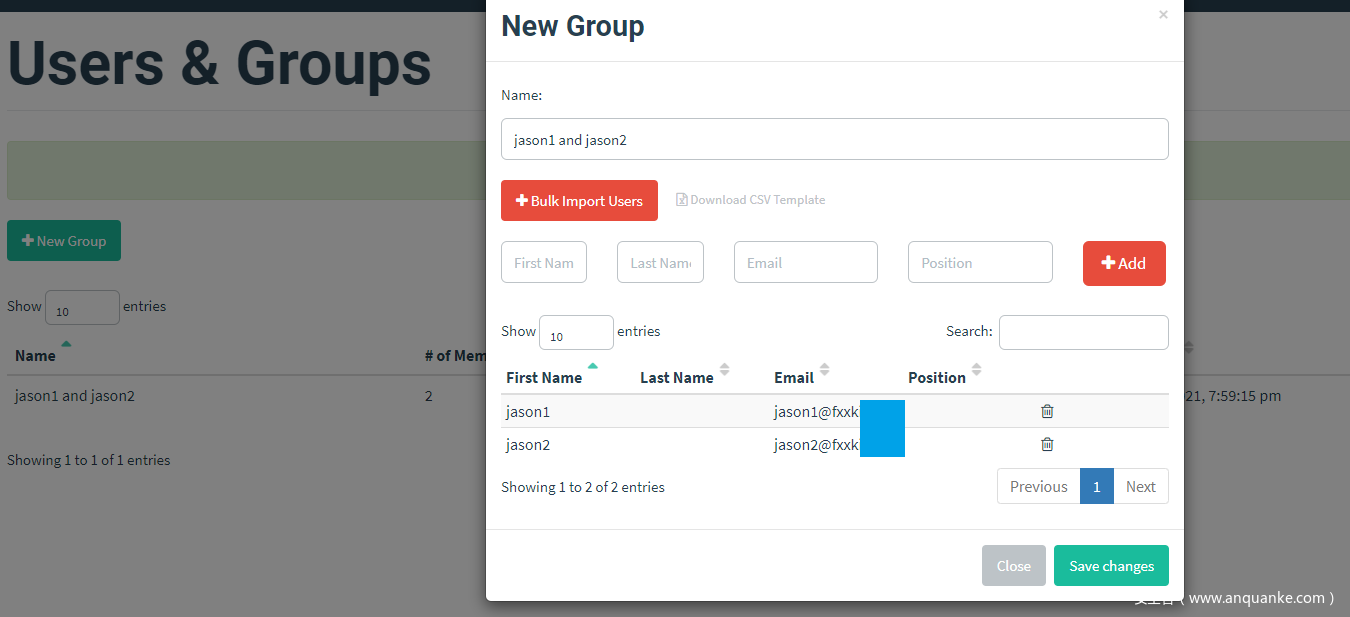The width and height of the screenshot is (1350, 617).
Task: Focus the group Name input field
Action: [834, 139]
